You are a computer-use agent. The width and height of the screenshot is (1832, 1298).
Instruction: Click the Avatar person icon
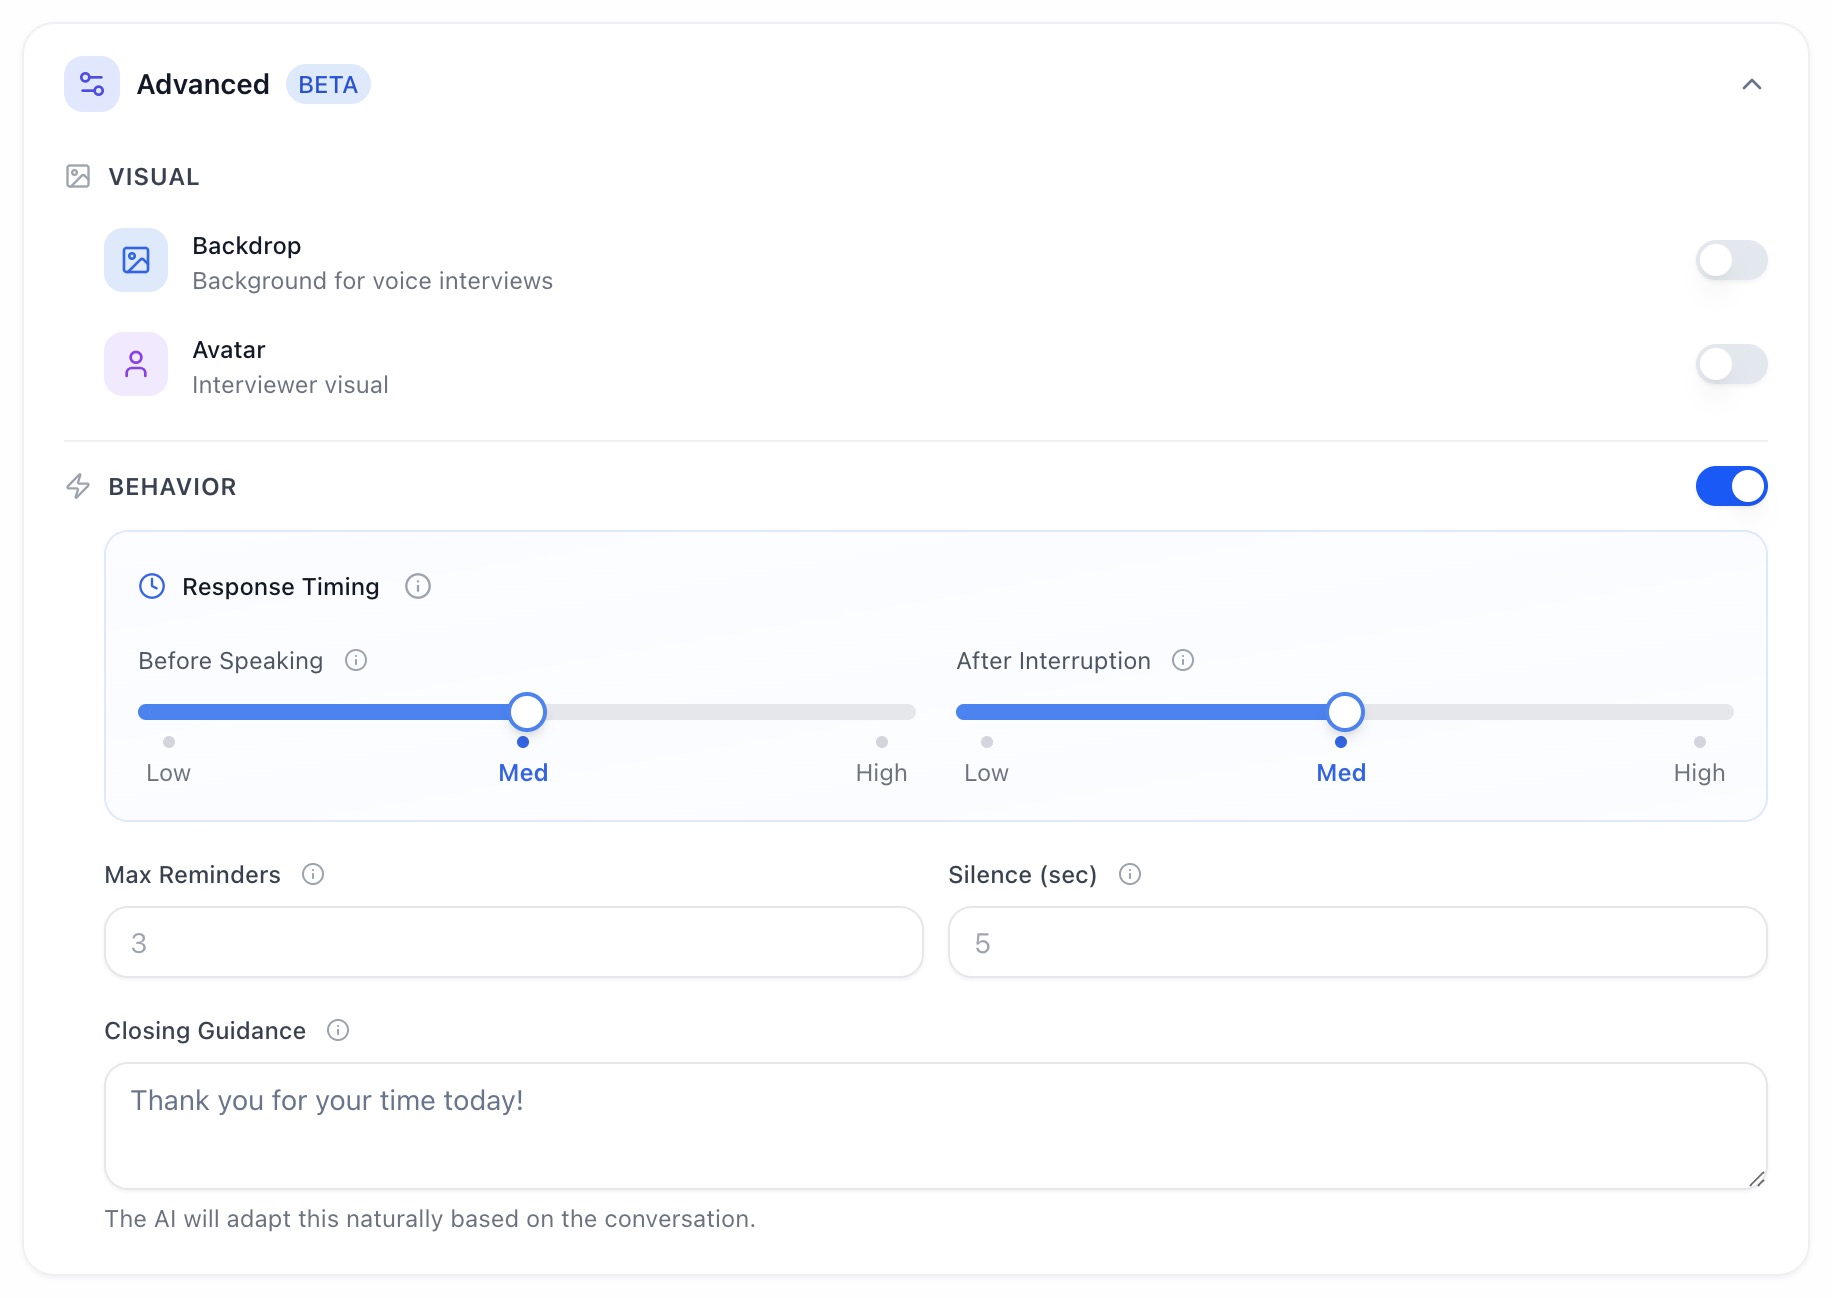(x=136, y=364)
